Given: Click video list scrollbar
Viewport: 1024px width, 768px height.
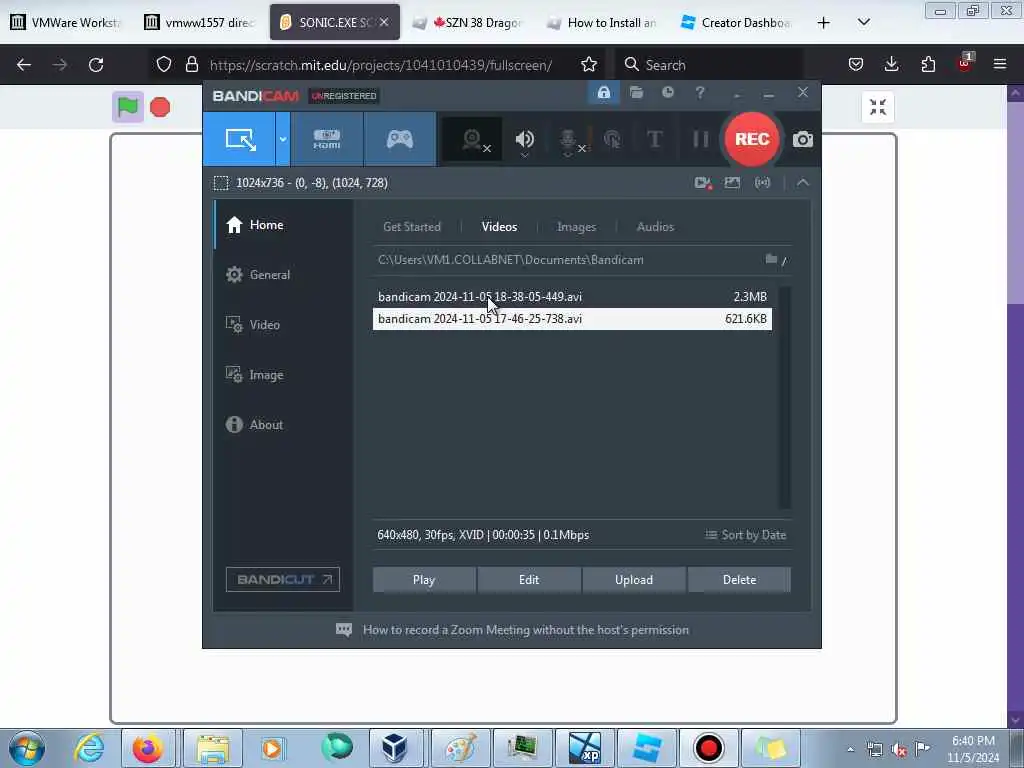Looking at the screenshot, I should (784, 397).
